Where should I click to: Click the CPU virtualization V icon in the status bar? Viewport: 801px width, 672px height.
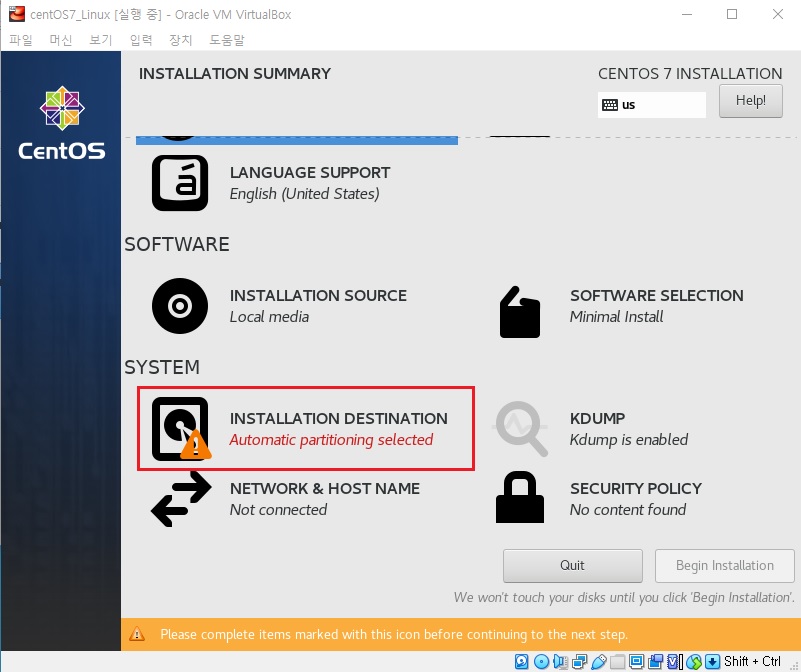point(674,661)
